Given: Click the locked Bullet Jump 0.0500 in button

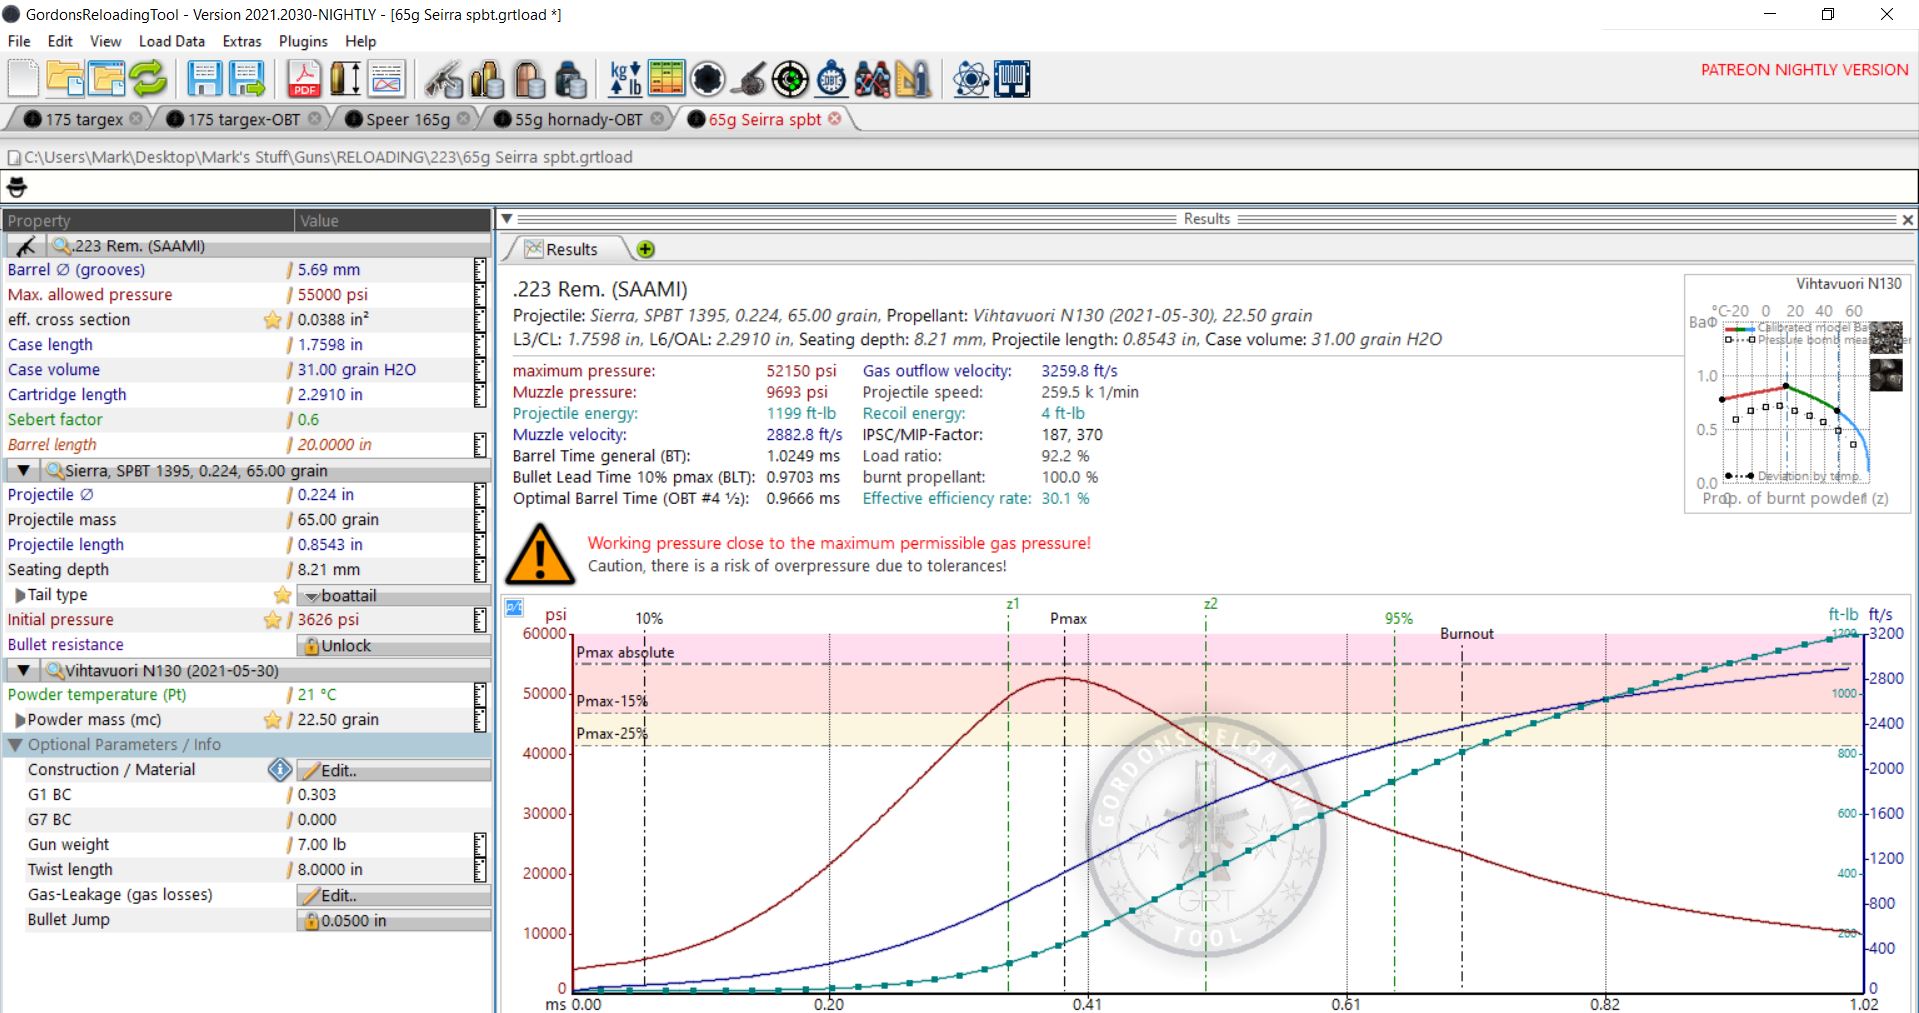Looking at the screenshot, I should 393,921.
